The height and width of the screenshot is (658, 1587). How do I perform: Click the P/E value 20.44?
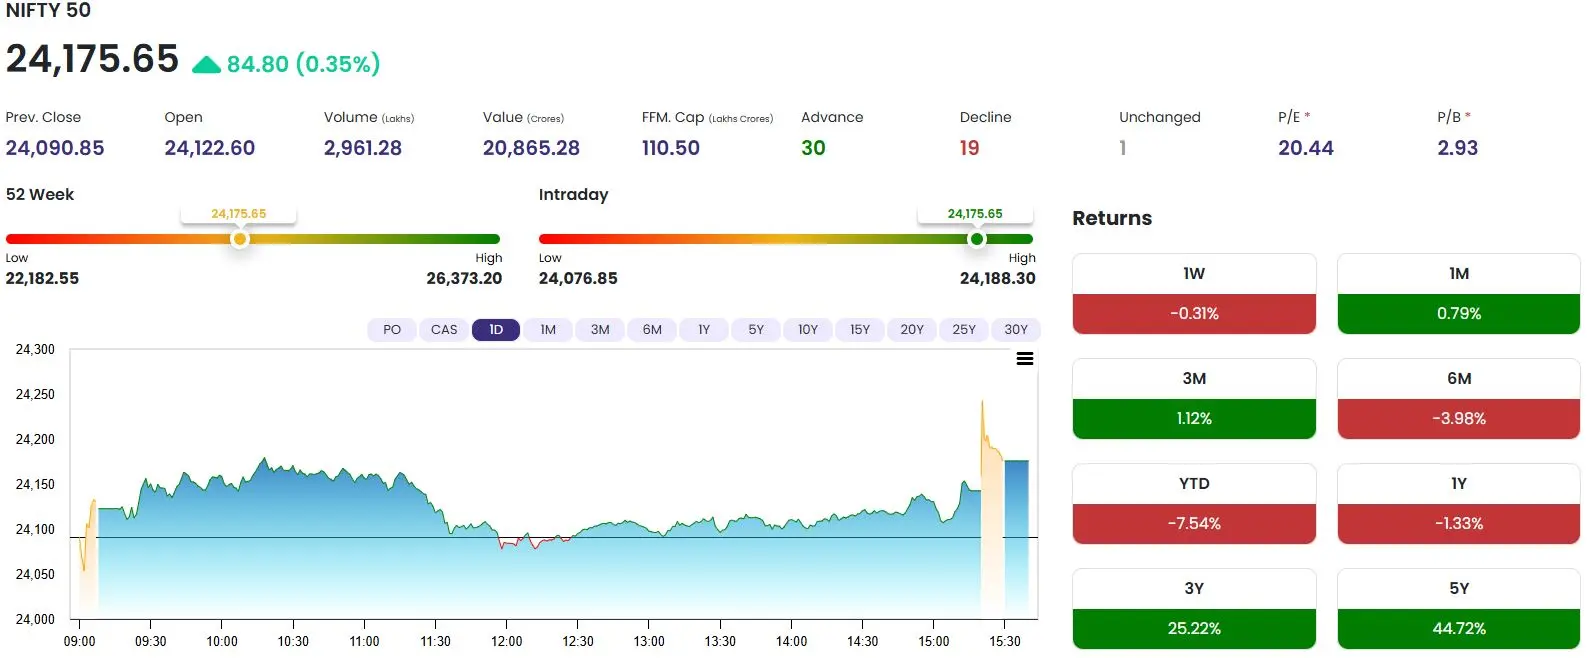(1306, 148)
